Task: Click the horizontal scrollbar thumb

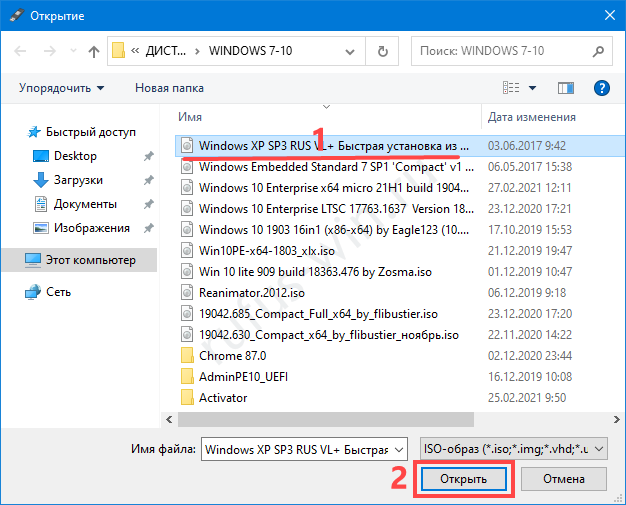Action: [326, 419]
